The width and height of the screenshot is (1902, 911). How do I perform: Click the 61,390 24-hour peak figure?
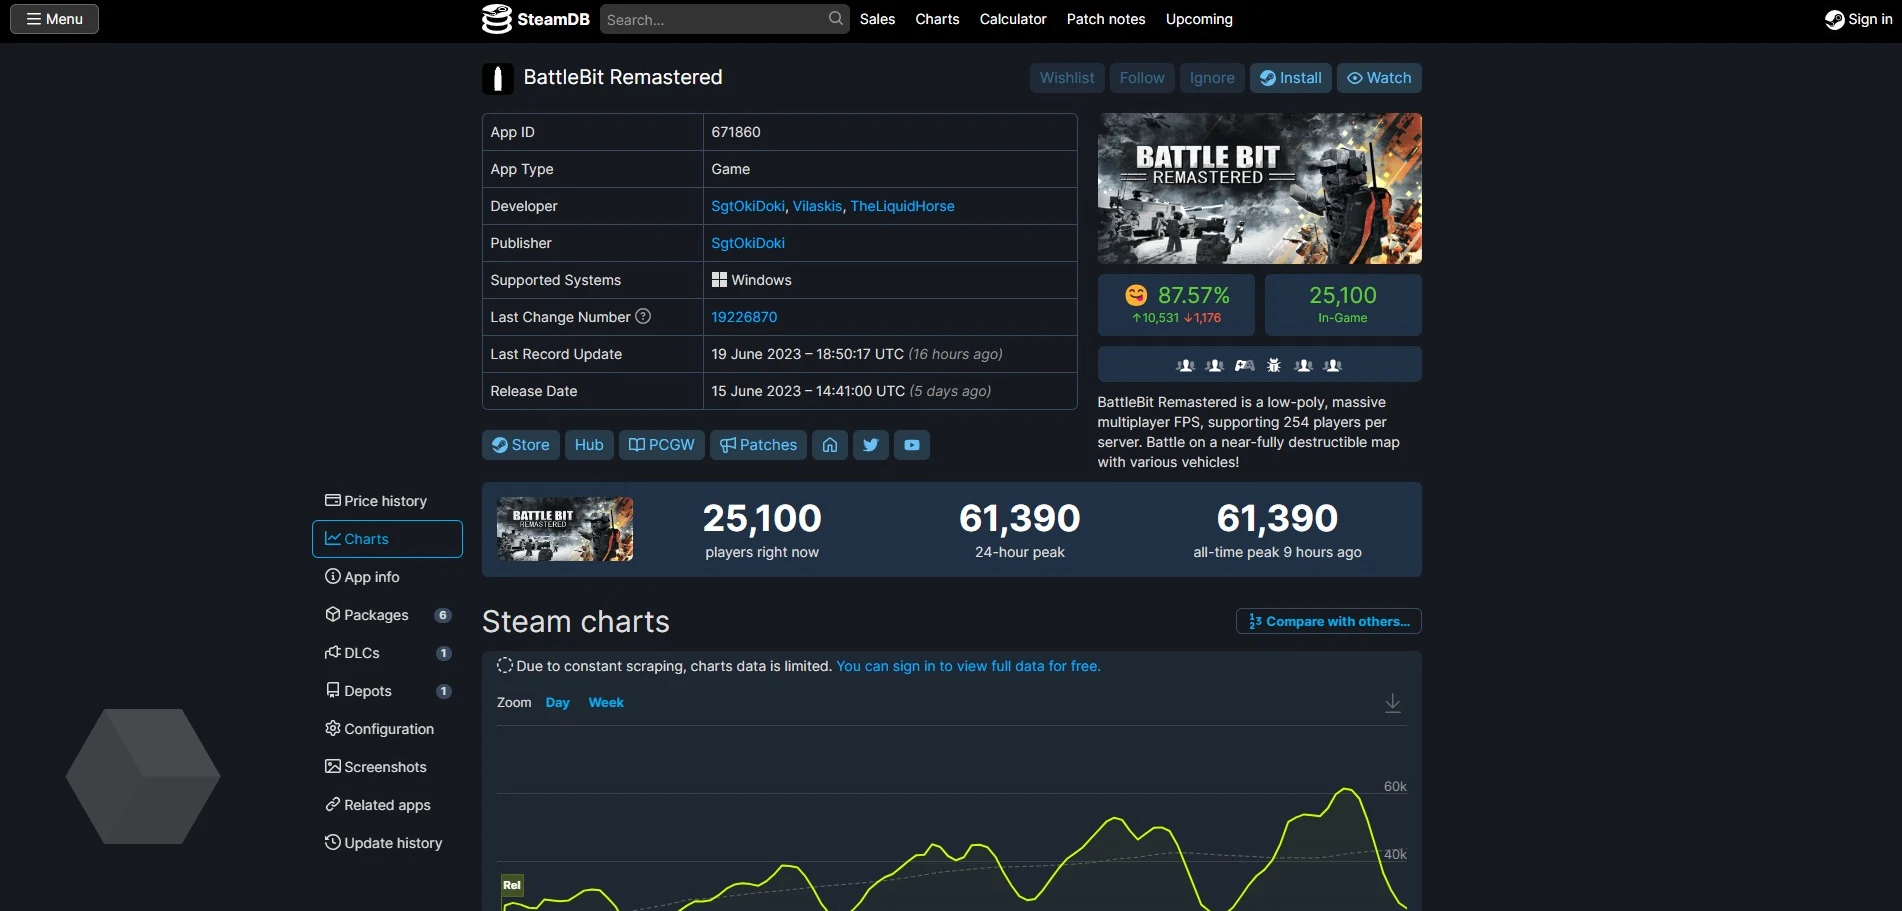point(1020,518)
